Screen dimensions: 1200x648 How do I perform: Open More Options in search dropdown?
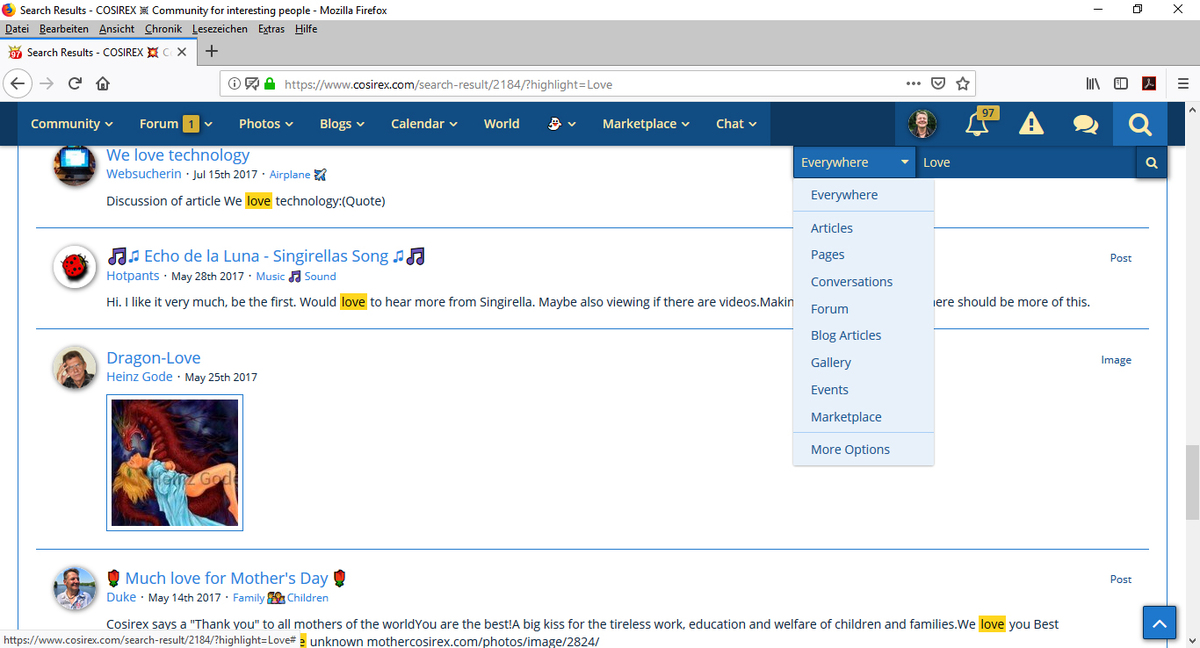[x=863, y=450]
